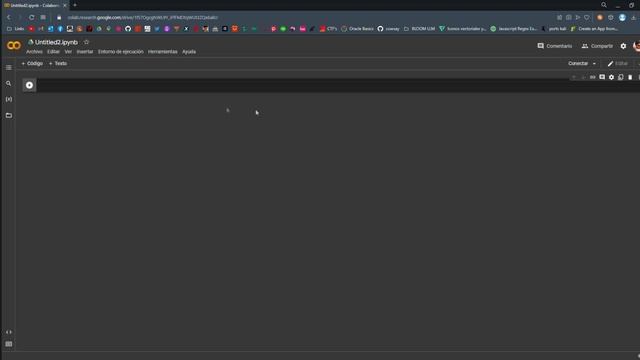Open the search and replace sidebar icon
The image size is (640, 360).
[x=9, y=83]
